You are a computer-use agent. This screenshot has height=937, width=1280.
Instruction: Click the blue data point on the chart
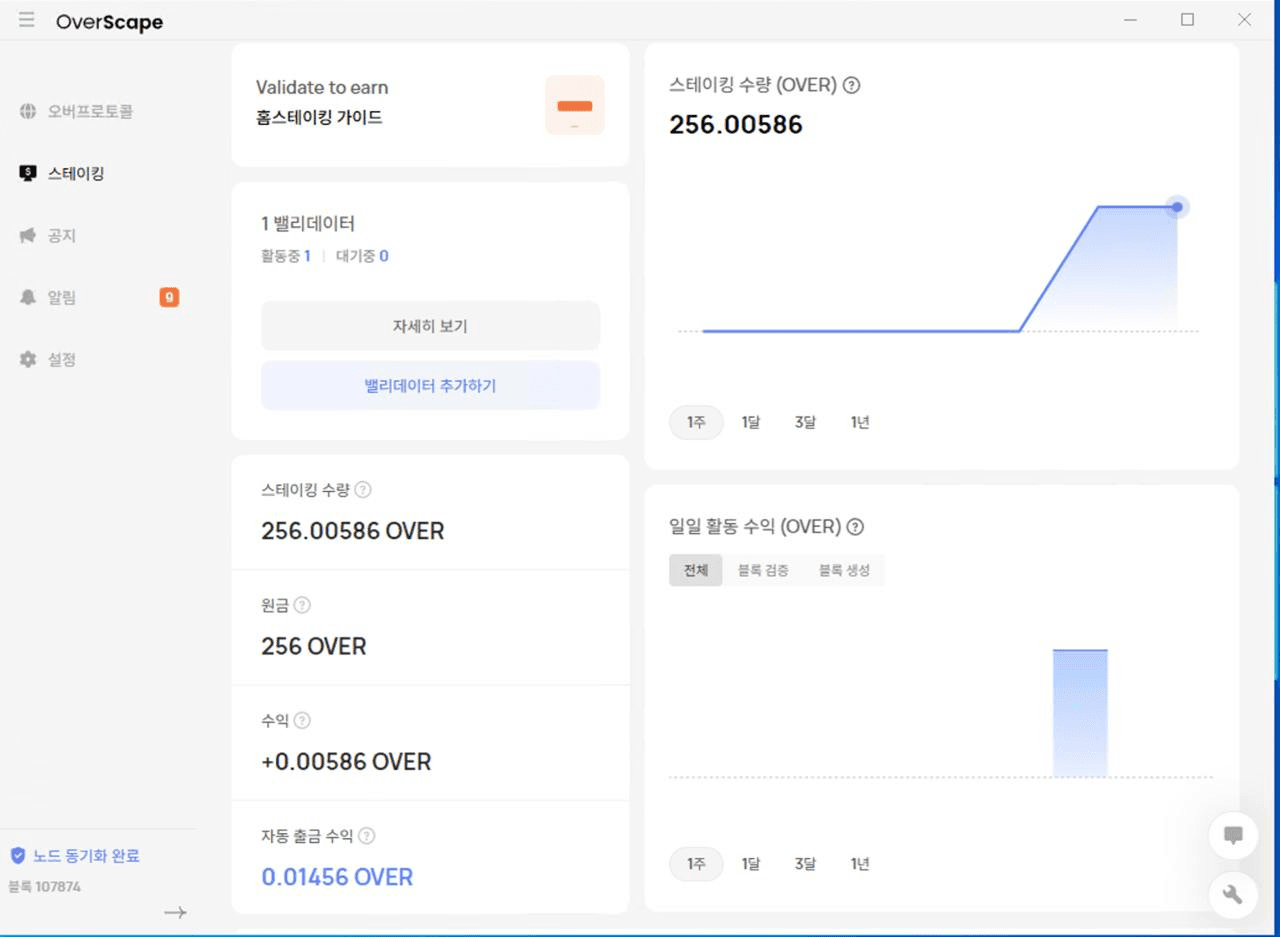click(1177, 207)
